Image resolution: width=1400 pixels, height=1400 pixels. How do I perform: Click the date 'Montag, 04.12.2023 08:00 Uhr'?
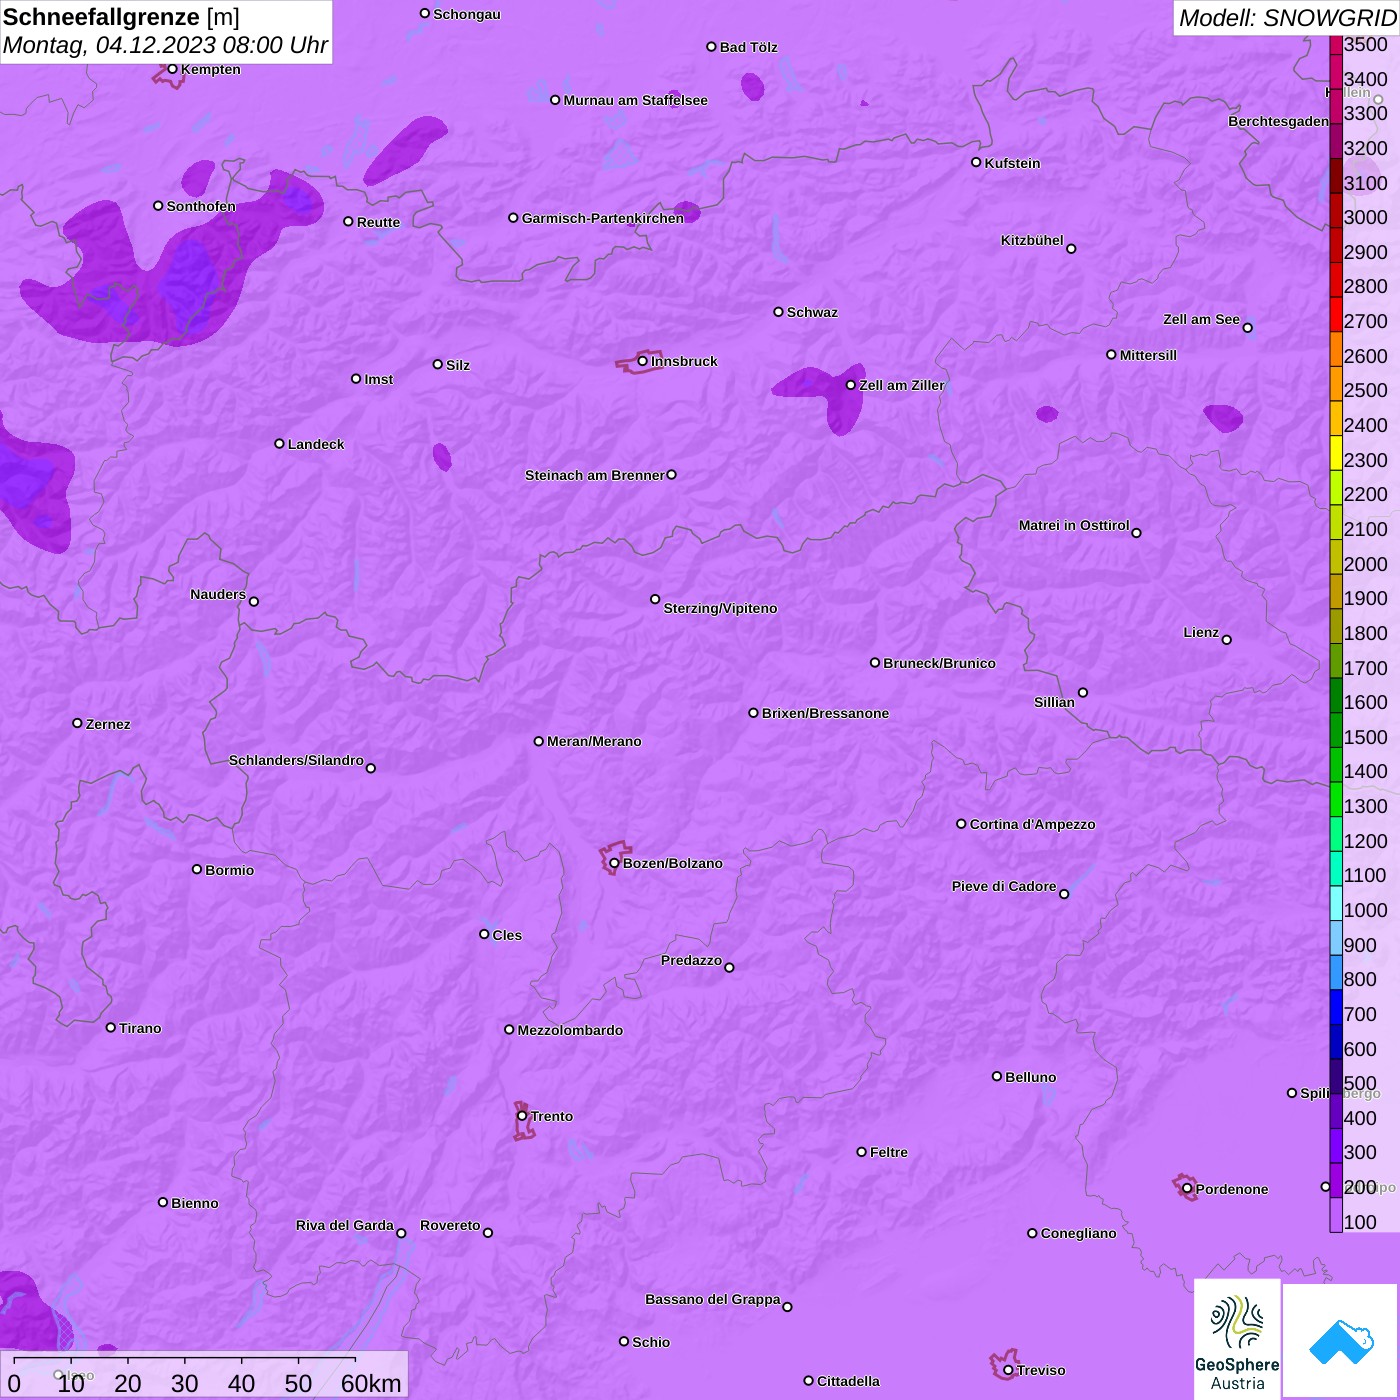pyautogui.click(x=165, y=45)
